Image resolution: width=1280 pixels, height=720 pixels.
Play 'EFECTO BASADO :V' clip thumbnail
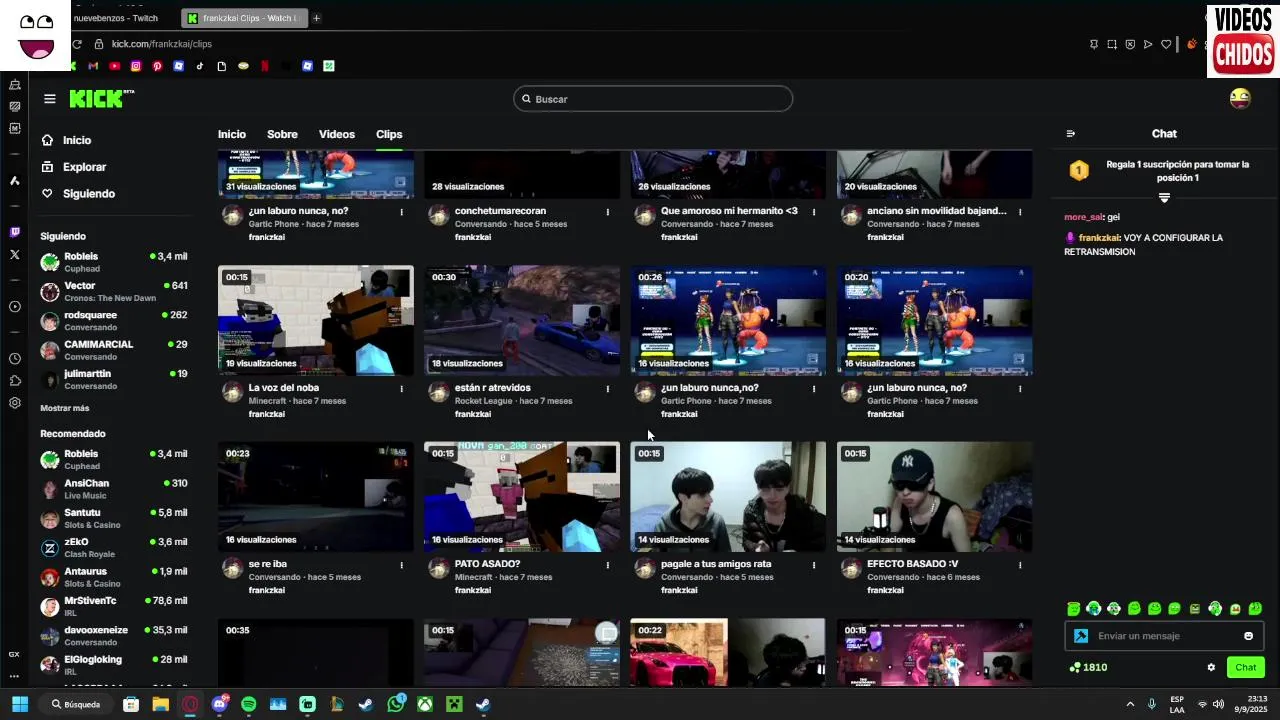(x=934, y=497)
